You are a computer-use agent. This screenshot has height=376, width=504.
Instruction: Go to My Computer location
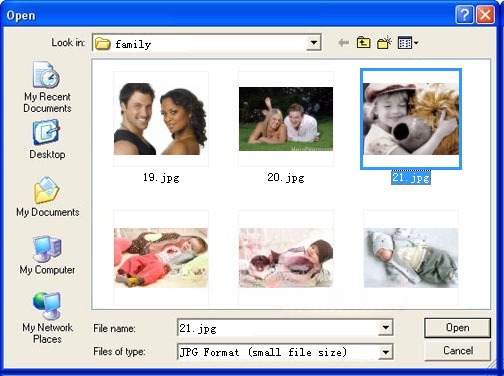[47, 255]
